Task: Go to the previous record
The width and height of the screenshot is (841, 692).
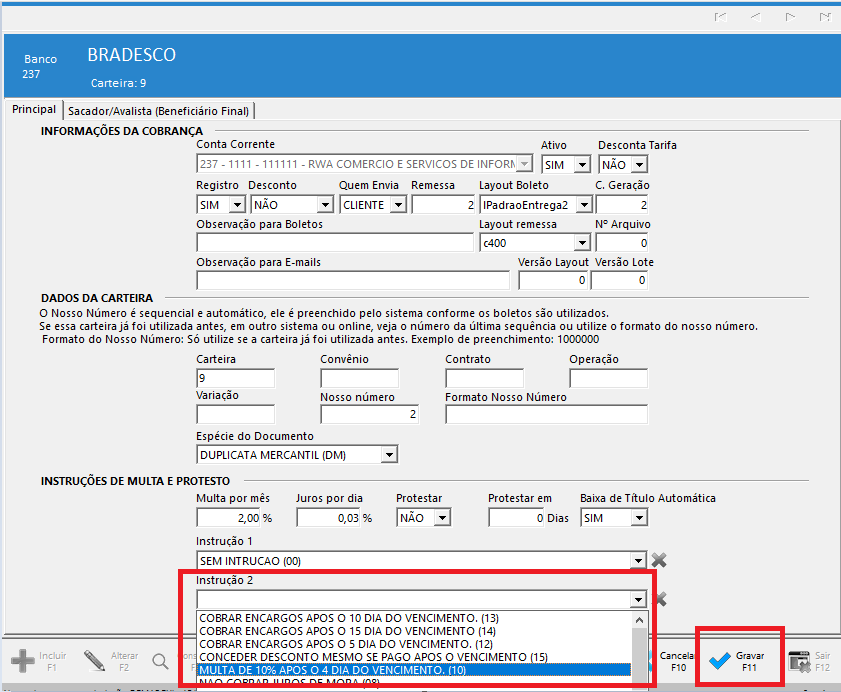Action: click(x=755, y=17)
